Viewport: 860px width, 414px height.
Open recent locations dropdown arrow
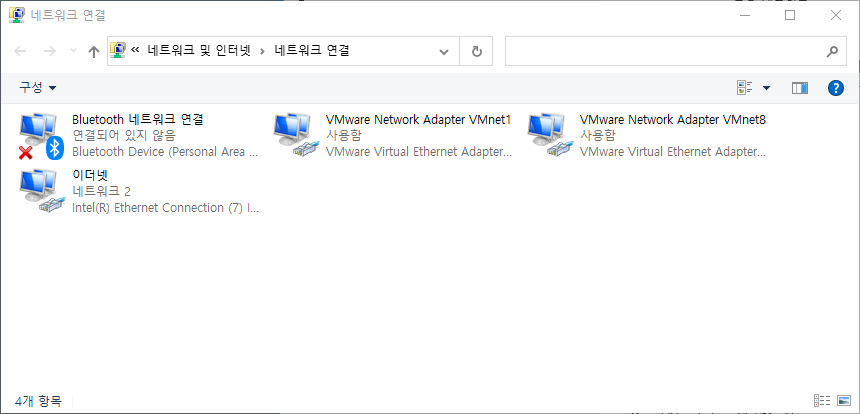(73, 52)
